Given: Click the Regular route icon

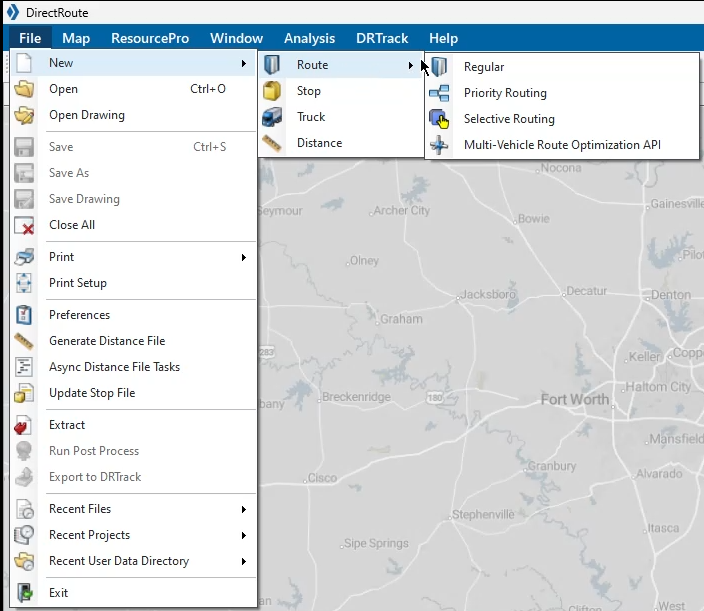Looking at the screenshot, I should click(439, 67).
